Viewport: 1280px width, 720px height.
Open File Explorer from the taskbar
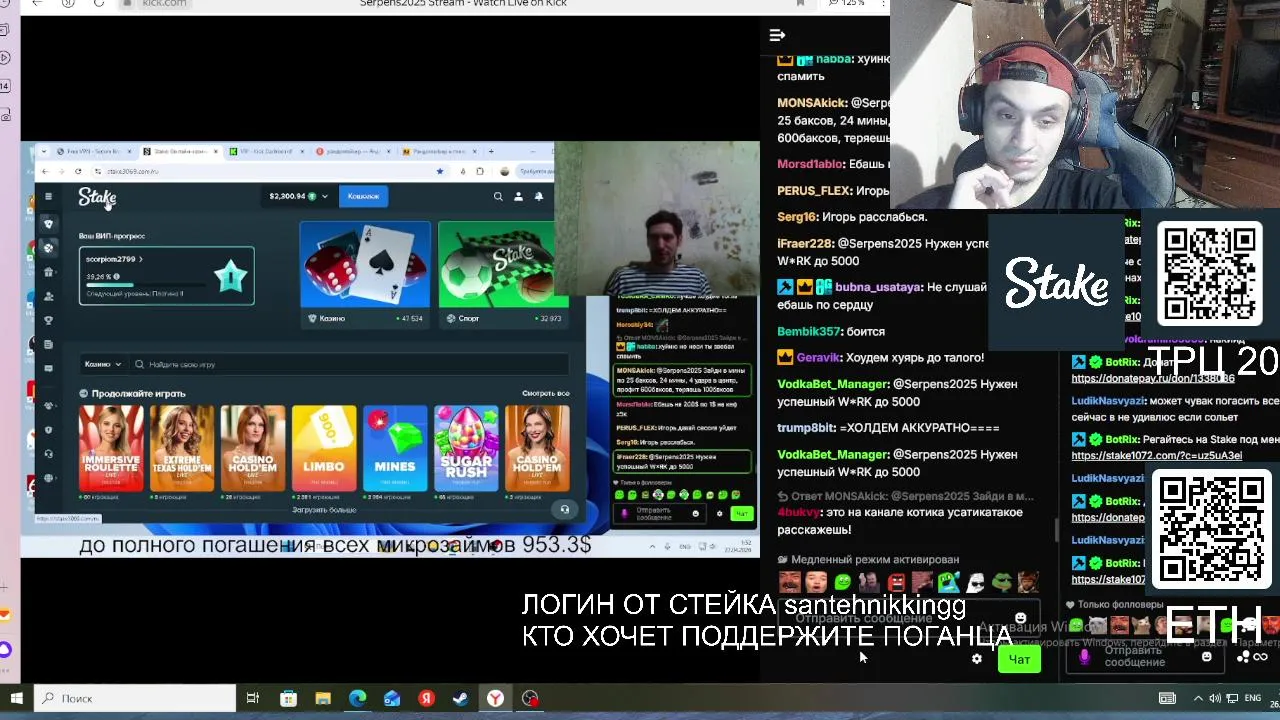point(323,698)
